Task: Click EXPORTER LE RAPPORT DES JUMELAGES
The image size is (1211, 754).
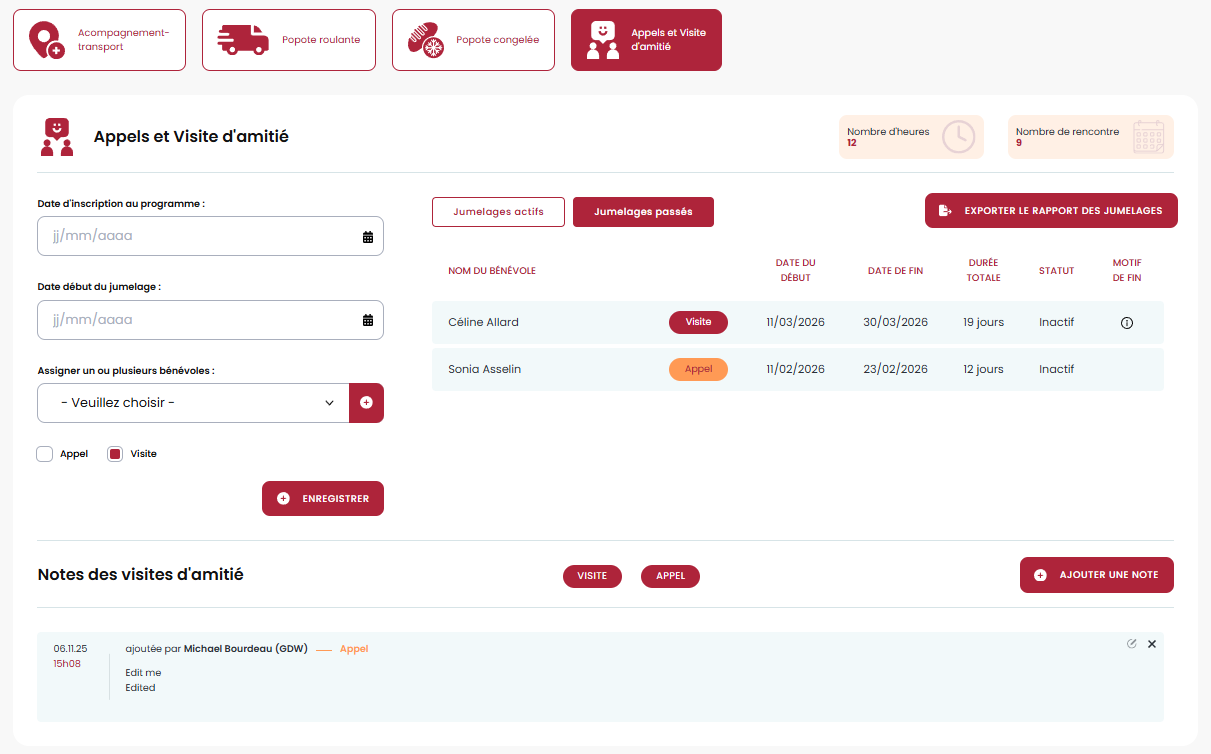Action: 1051,211
